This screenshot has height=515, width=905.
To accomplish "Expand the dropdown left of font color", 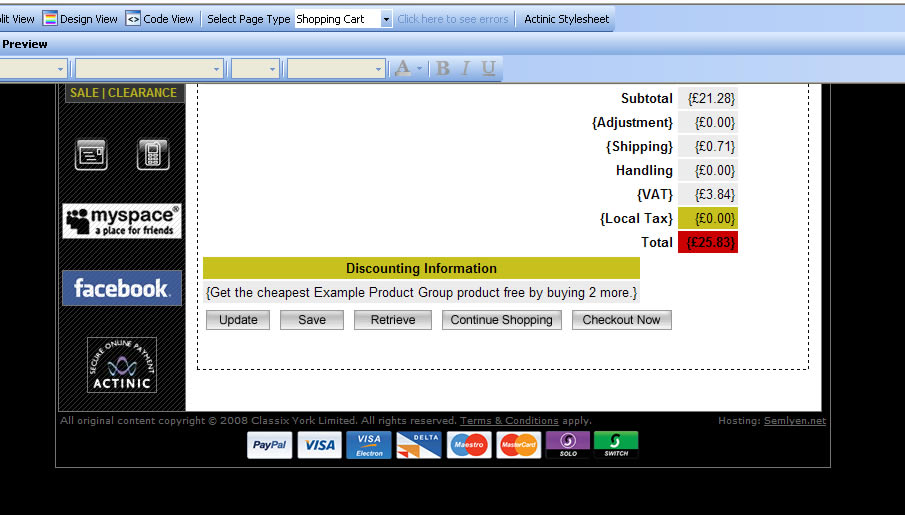I will click(379, 68).
